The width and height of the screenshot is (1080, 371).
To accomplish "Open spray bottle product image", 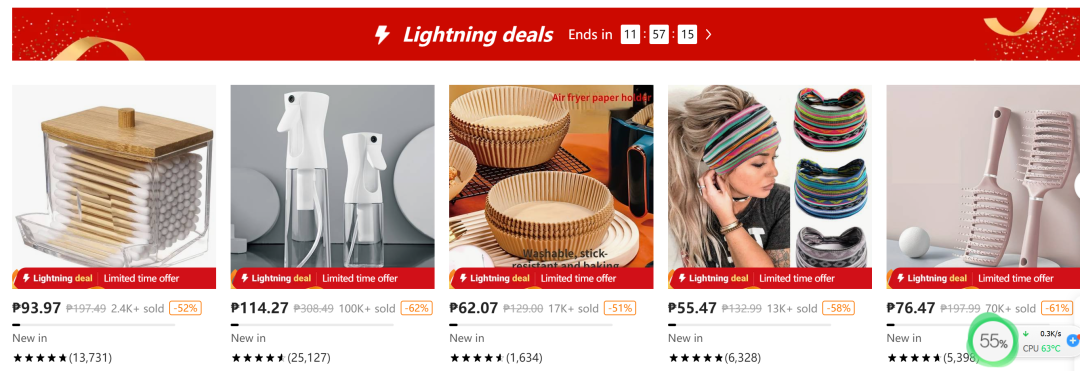I will click(333, 176).
